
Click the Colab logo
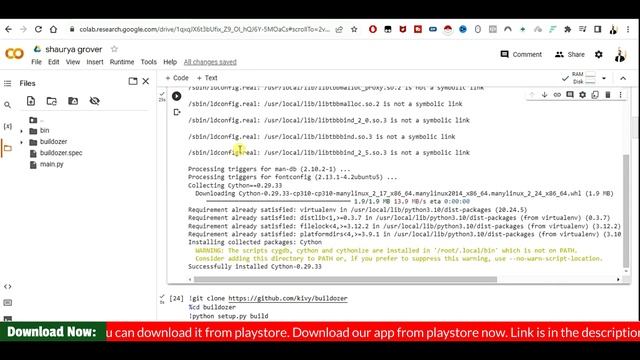click(14, 54)
